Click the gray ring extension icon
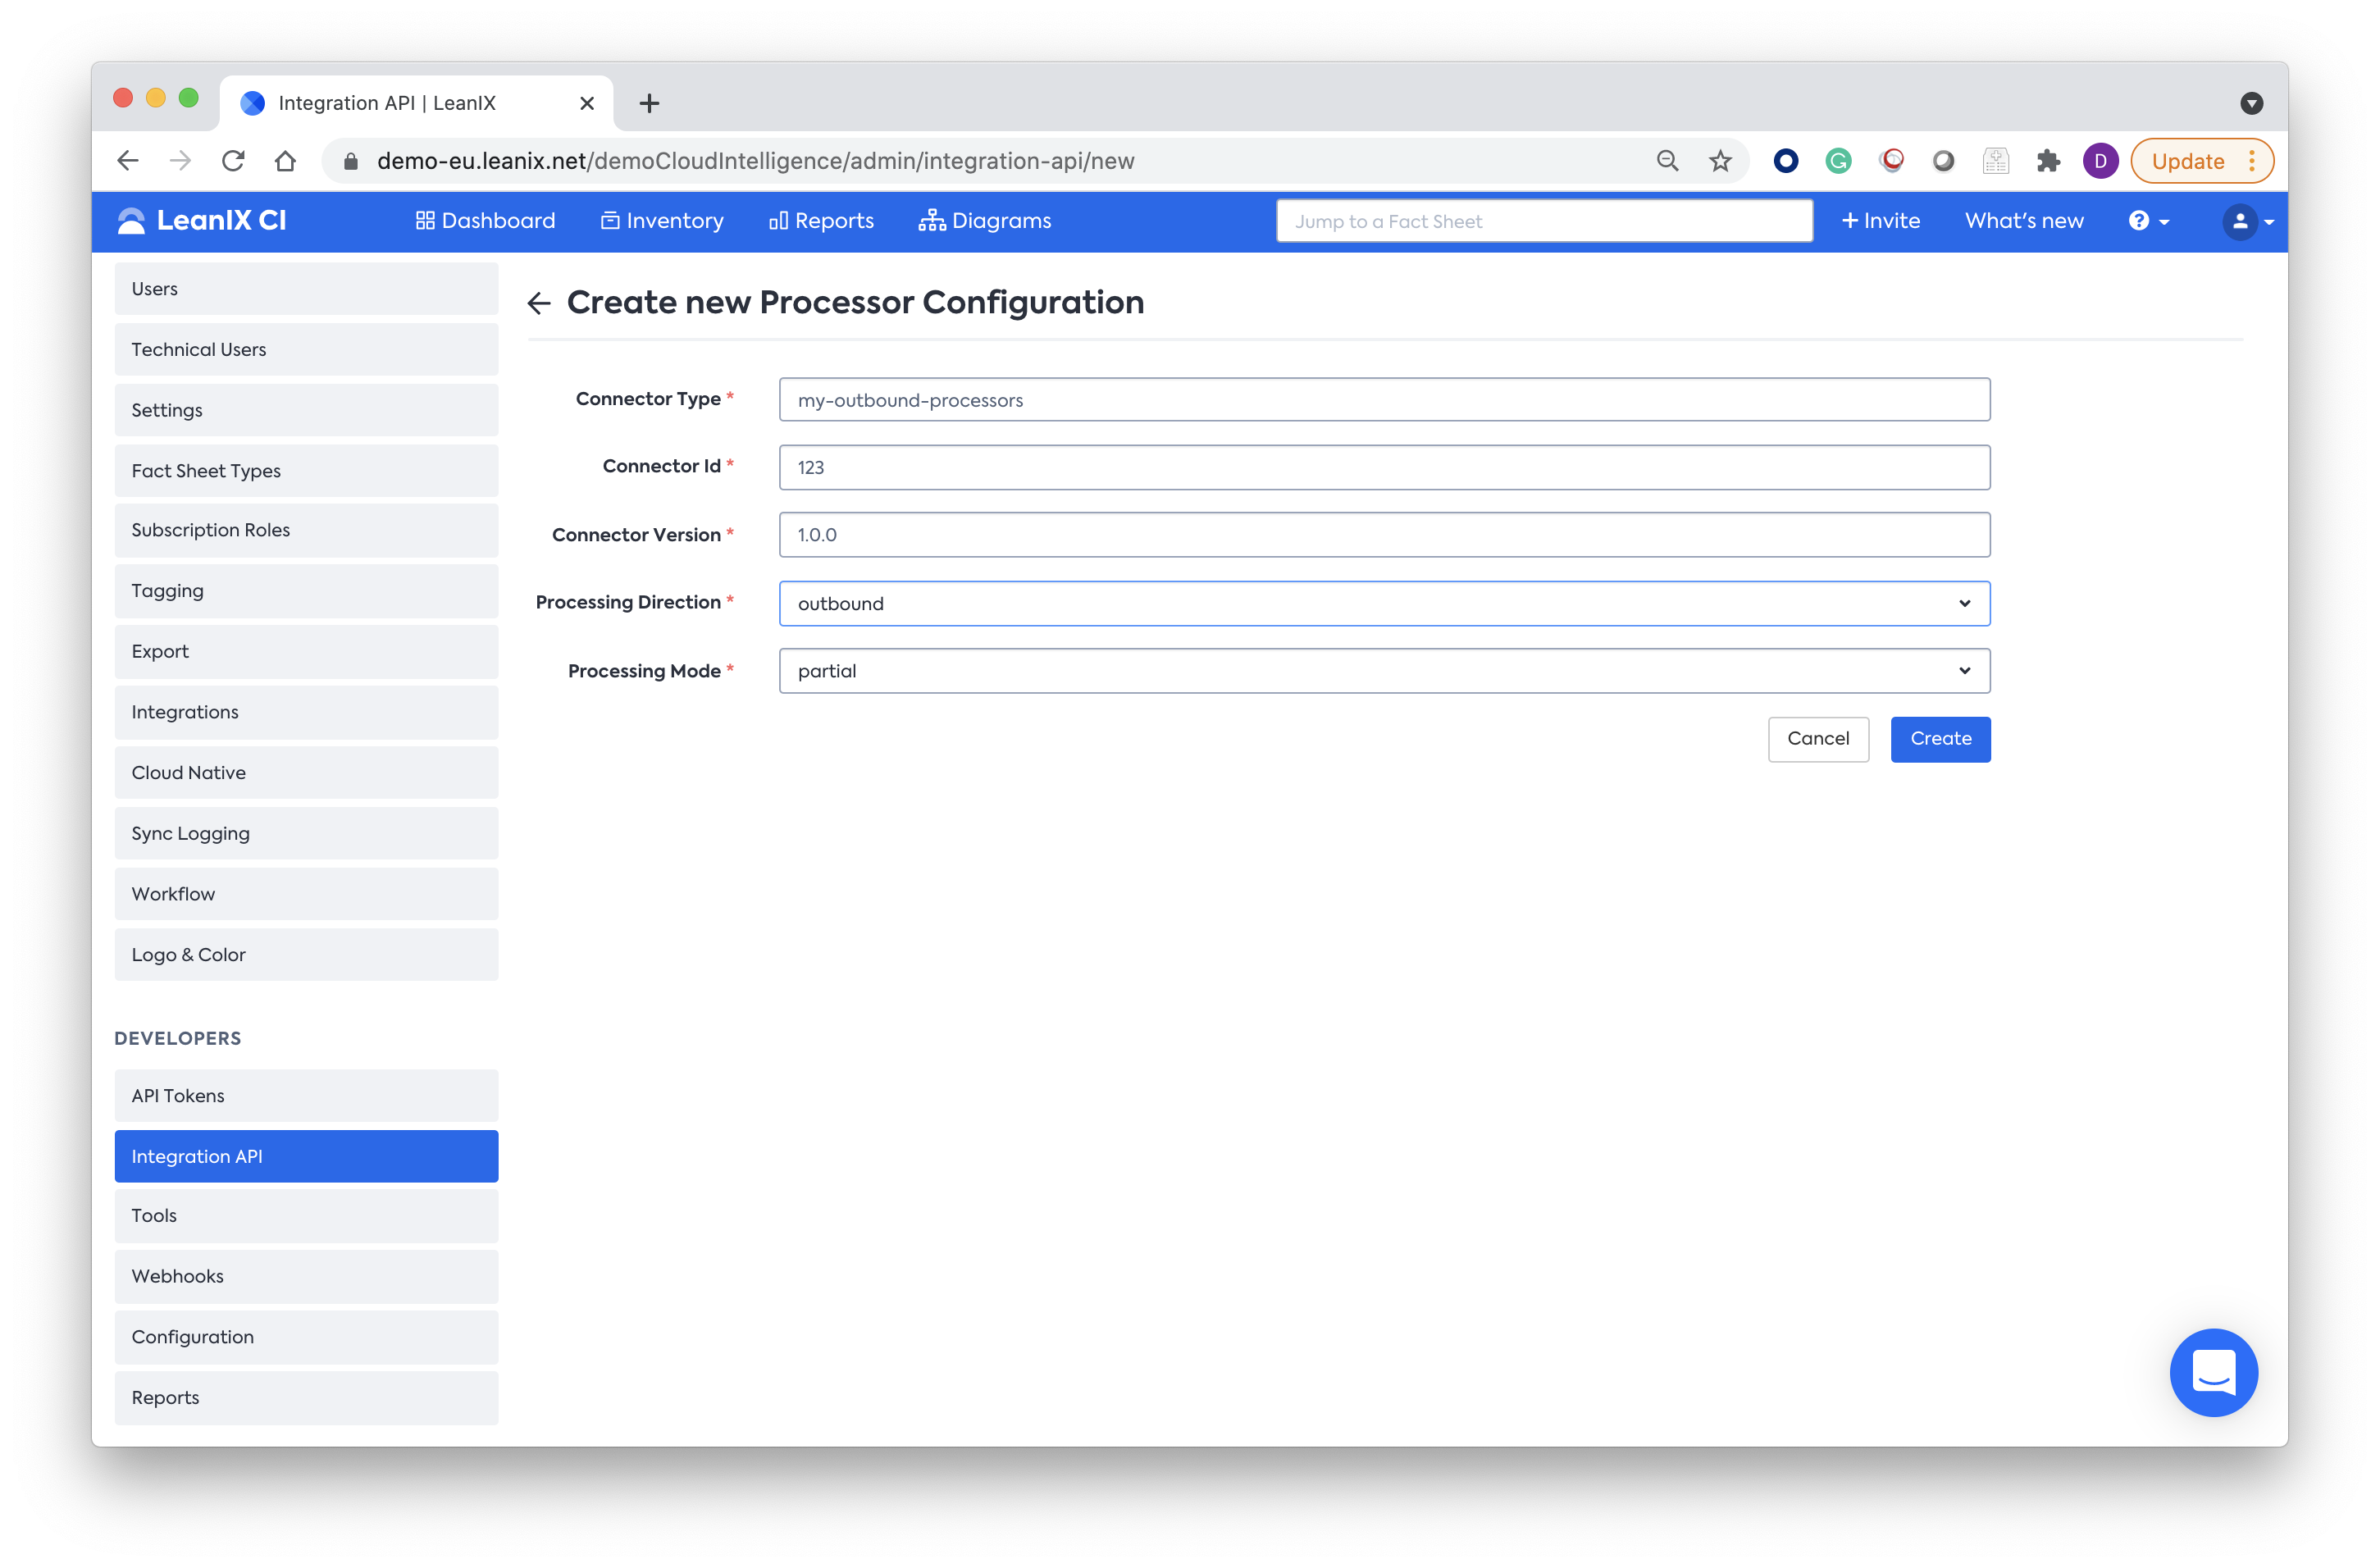 tap(1943, 161)
